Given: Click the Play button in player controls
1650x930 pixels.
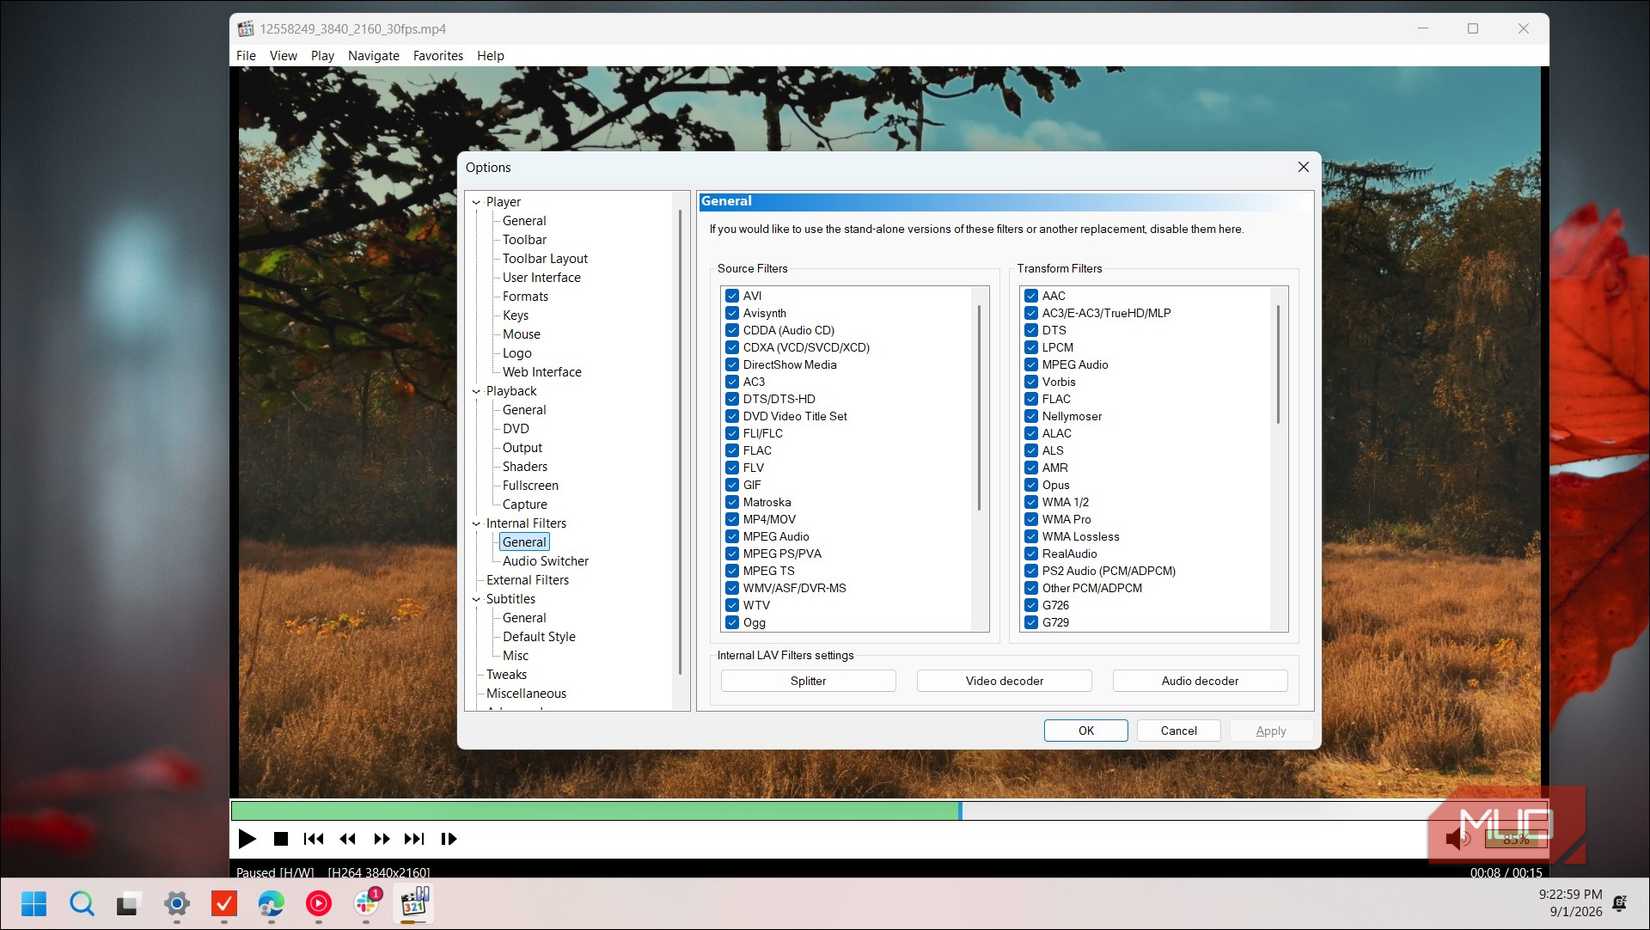Looking at the screenshot, I should [247, 839].
